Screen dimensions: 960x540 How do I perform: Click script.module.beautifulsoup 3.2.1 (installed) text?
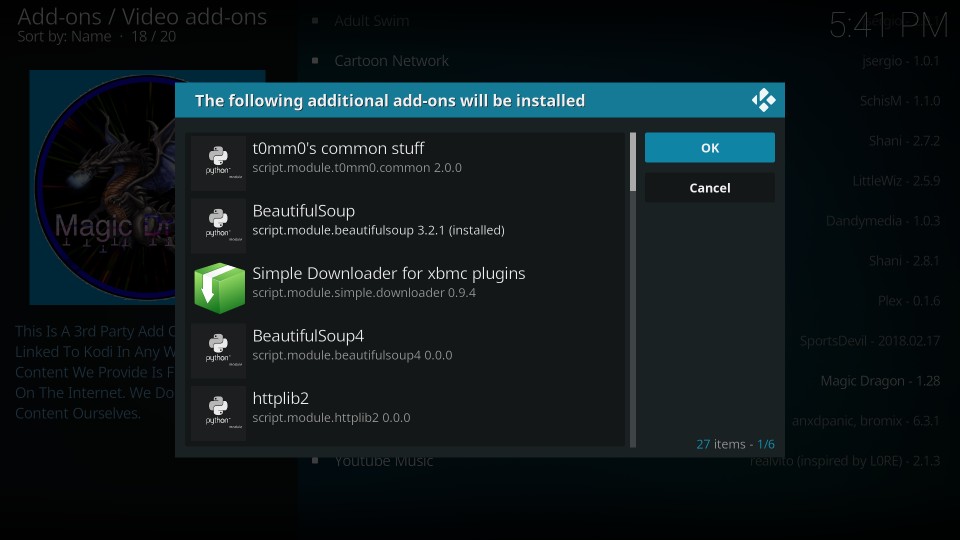(x=378, y=230)
